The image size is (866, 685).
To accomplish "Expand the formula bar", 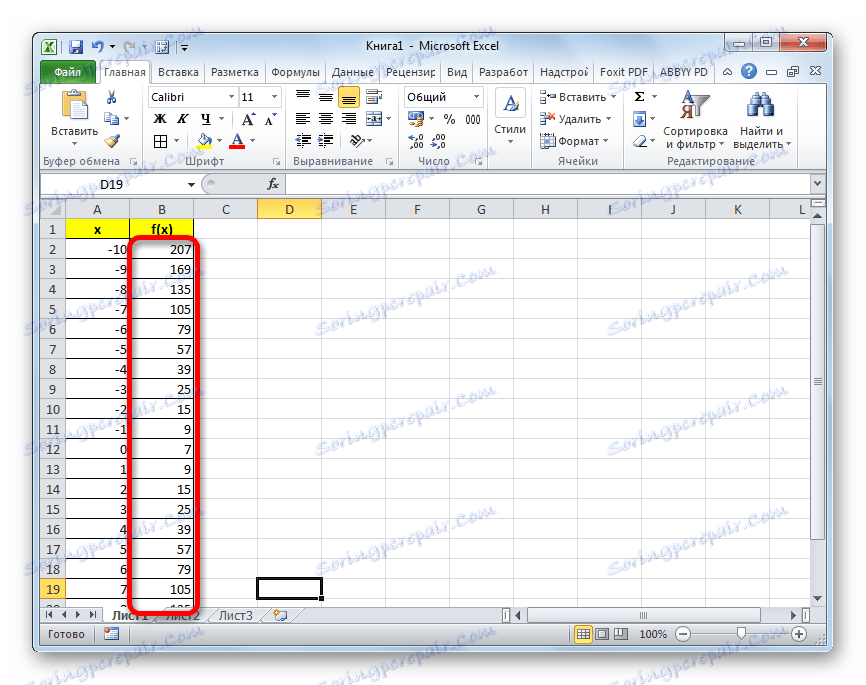I will click(x=817, y=183).
